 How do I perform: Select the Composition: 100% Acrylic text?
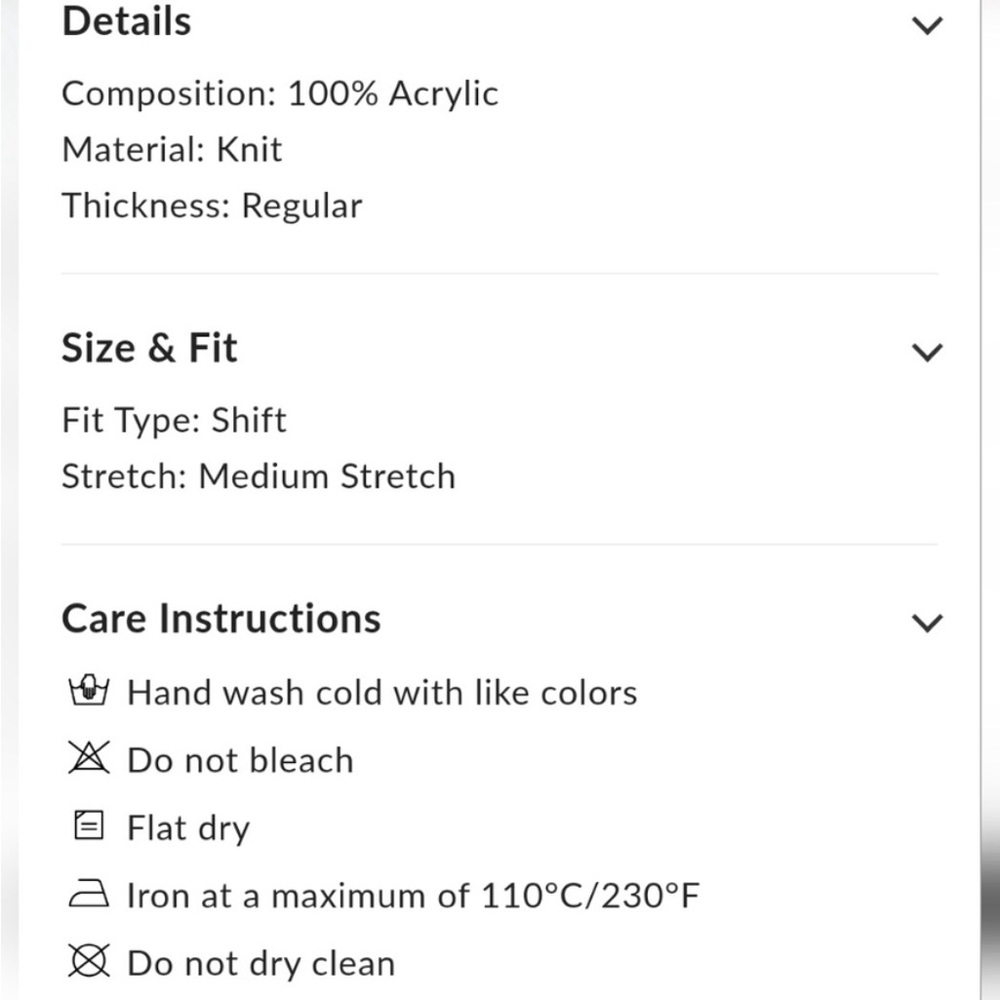[x=280, y=94]
